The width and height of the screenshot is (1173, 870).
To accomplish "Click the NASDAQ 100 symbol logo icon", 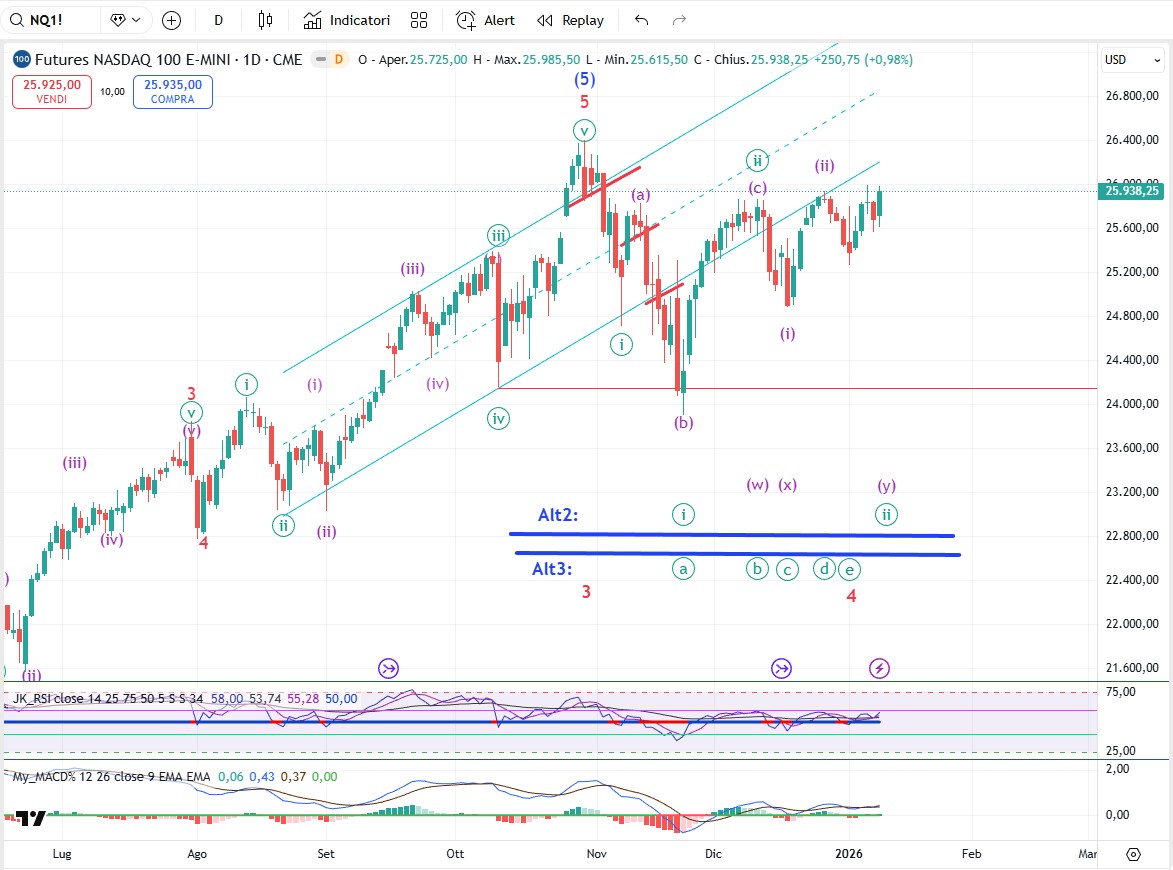I will pyautogui.click(x=22, y=59).
